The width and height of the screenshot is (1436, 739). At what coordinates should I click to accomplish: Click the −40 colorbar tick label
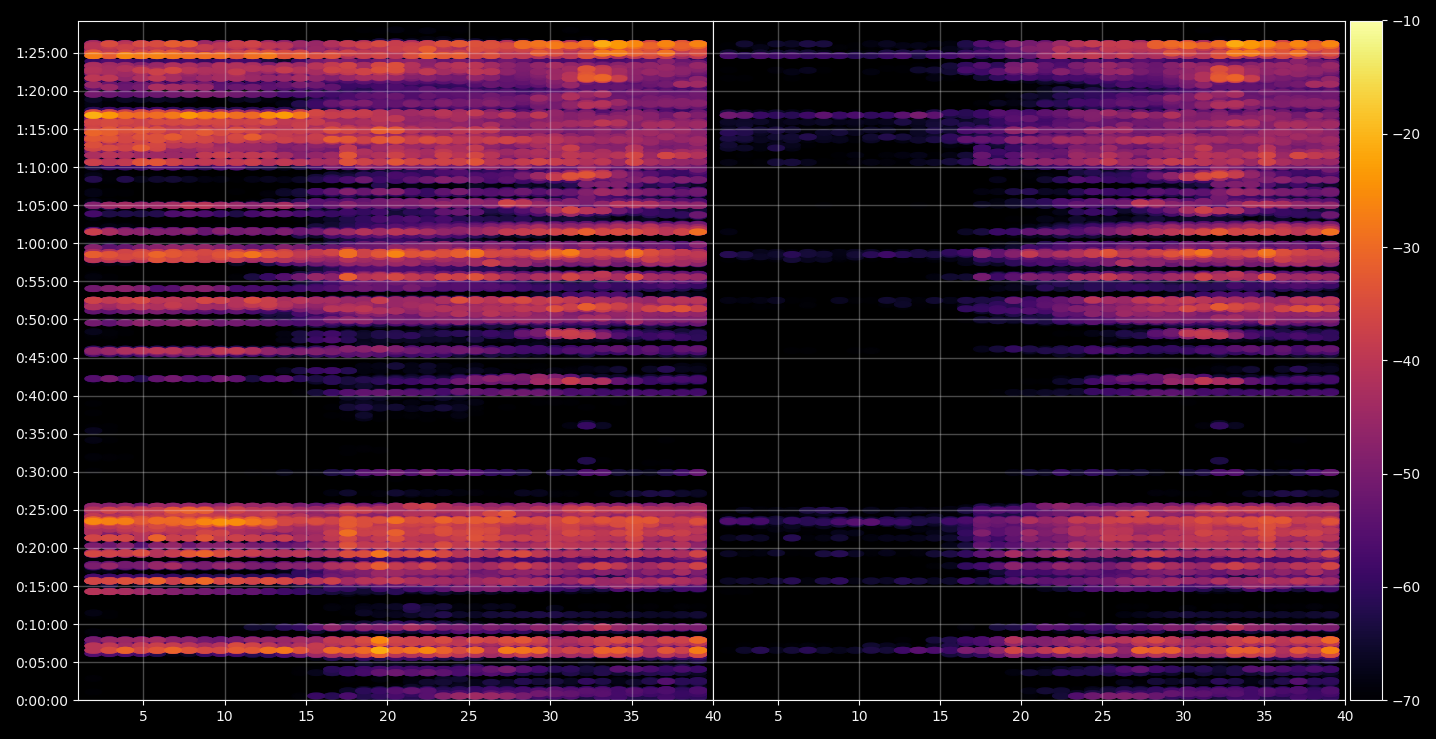click(x=1406, y=360)
